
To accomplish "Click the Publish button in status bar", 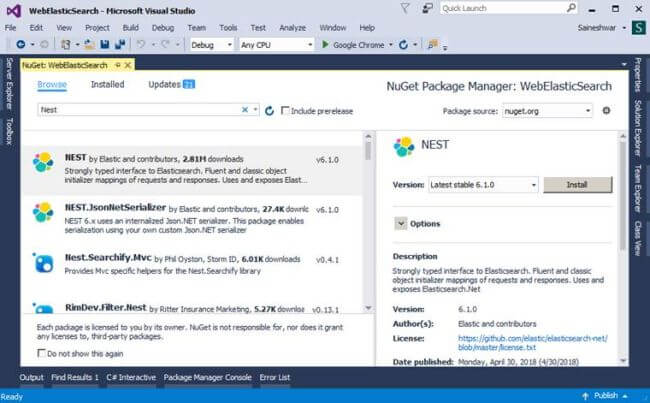I will click(605, 396).
